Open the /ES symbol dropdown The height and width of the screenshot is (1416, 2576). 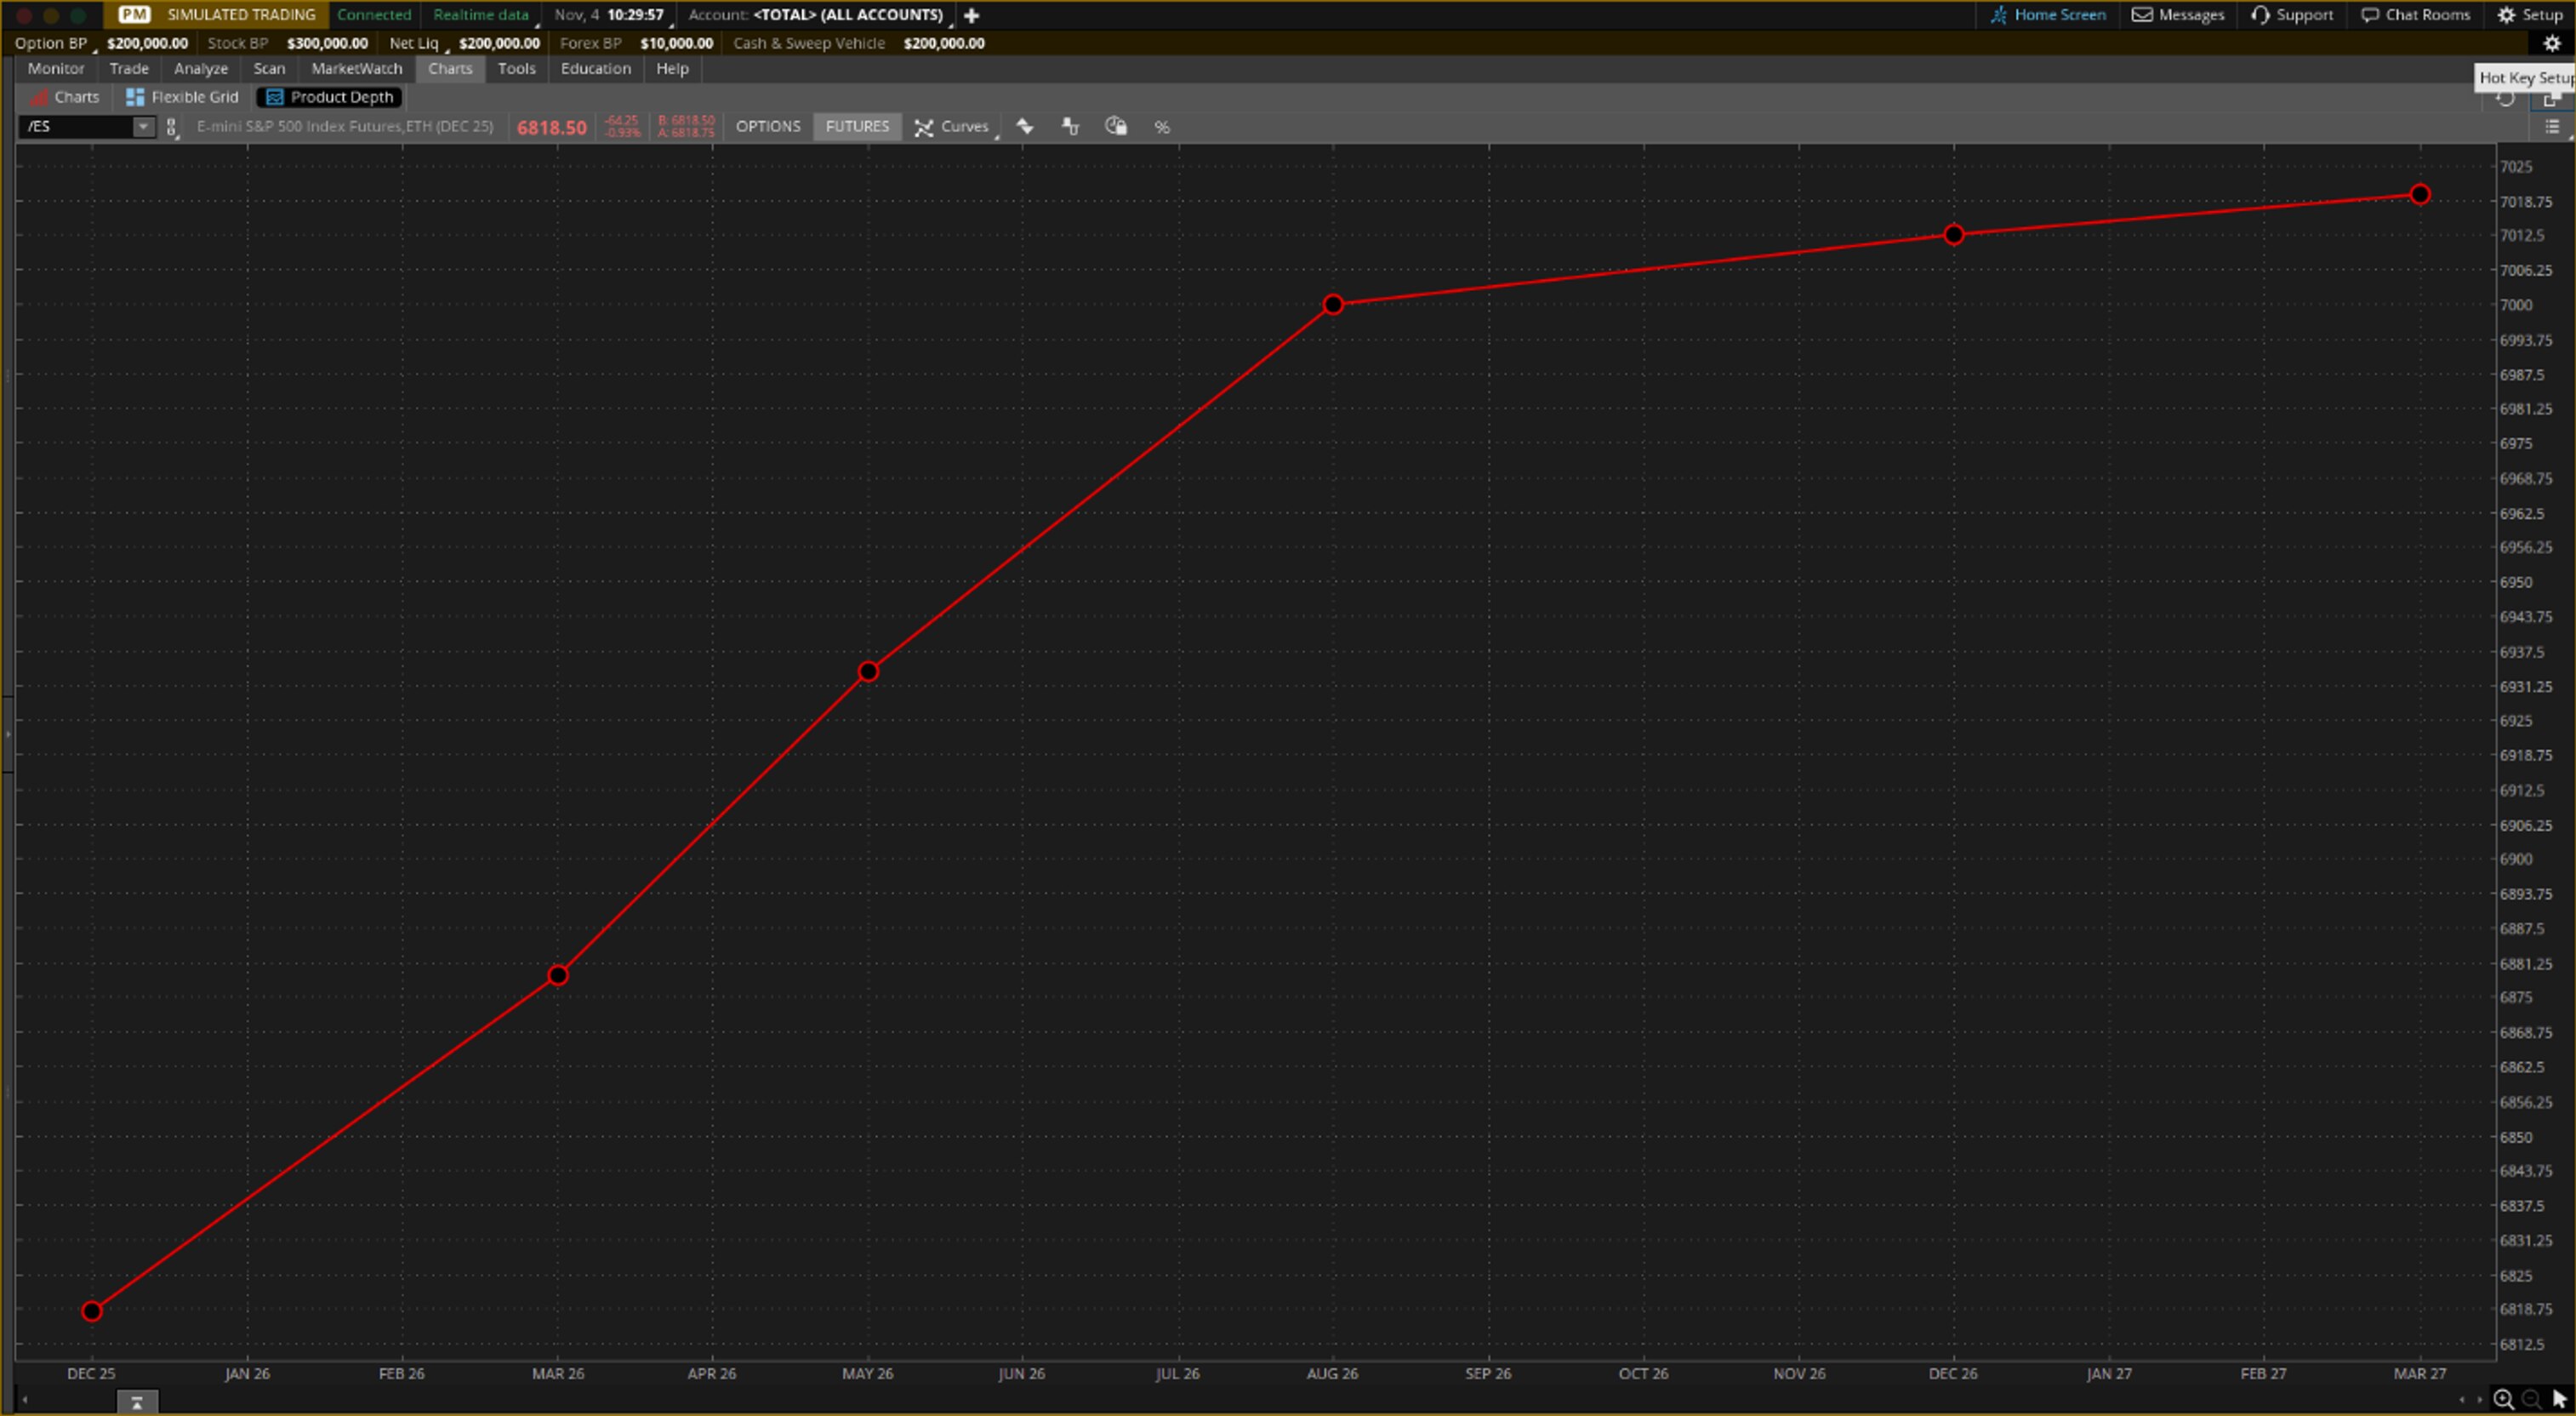click(x=143, y=126)
